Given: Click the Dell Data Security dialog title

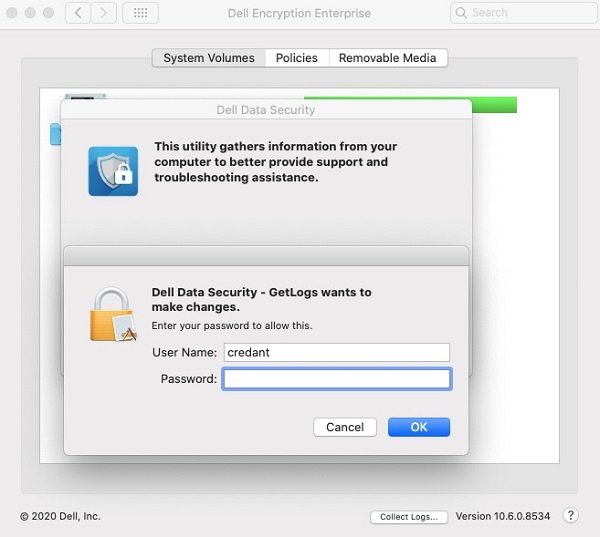Looking at the screenshot, I should [266, 110].
